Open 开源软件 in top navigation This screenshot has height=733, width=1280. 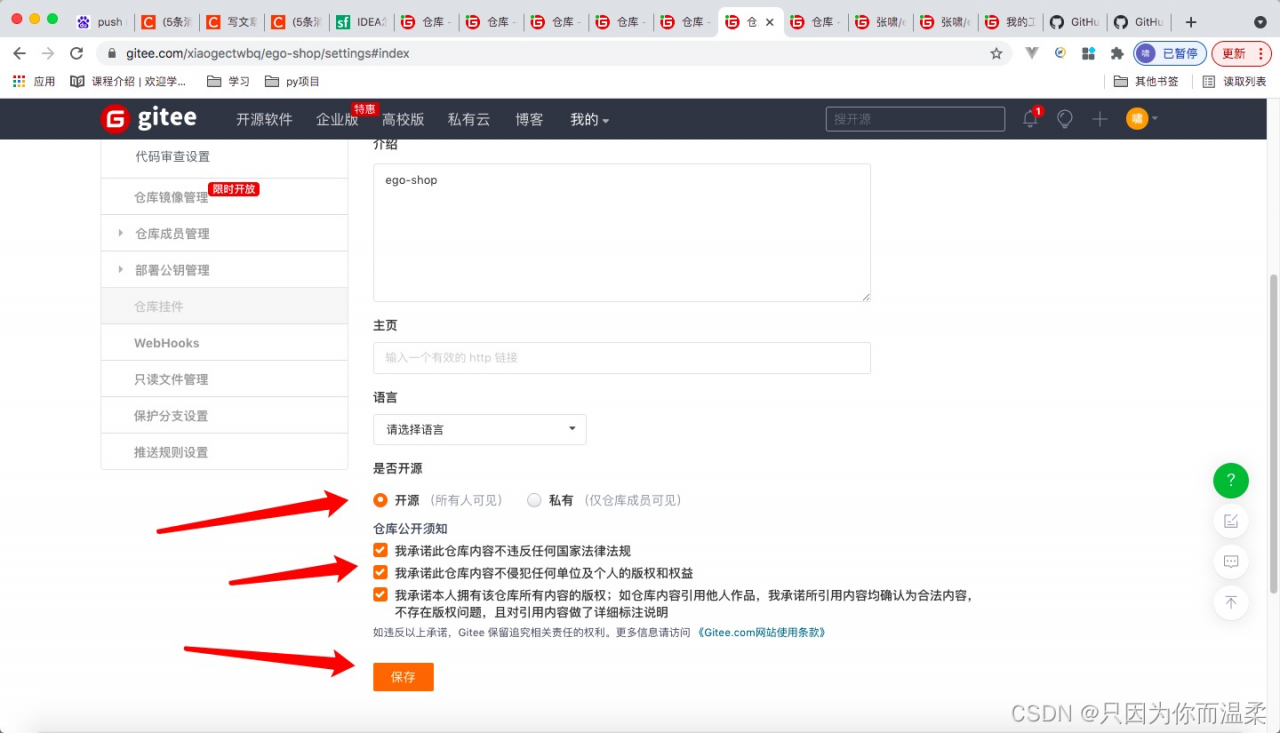(x=264, y=119)
